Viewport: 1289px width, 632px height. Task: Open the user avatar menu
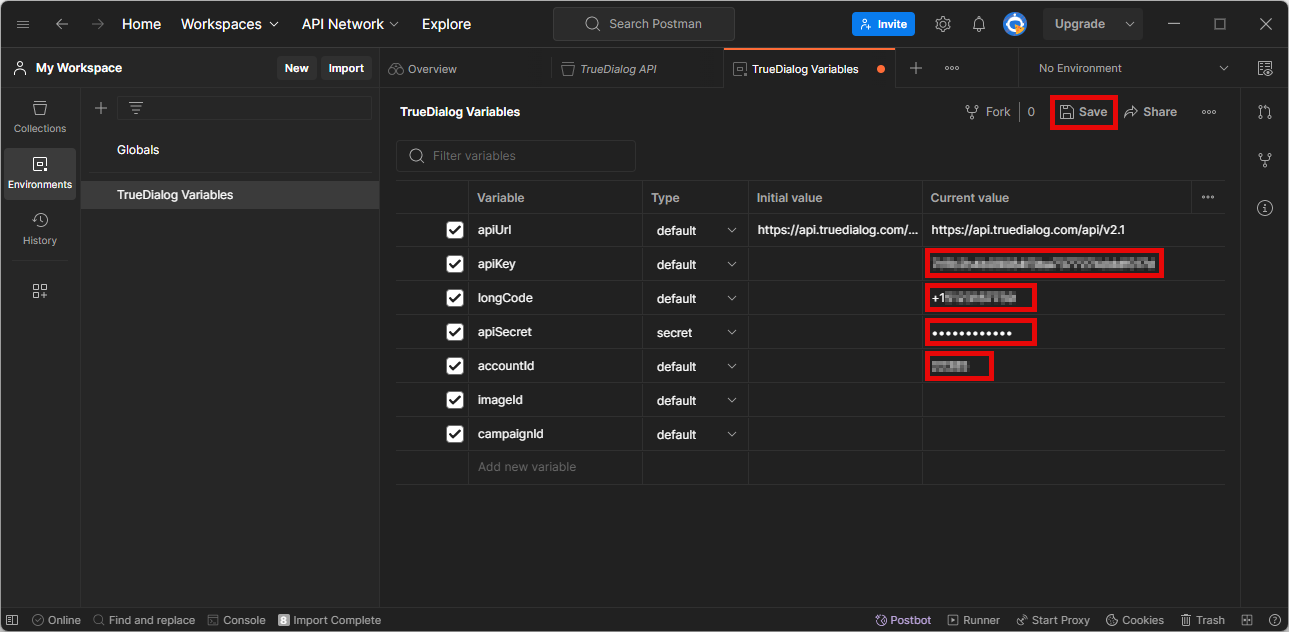(1015, 24)
